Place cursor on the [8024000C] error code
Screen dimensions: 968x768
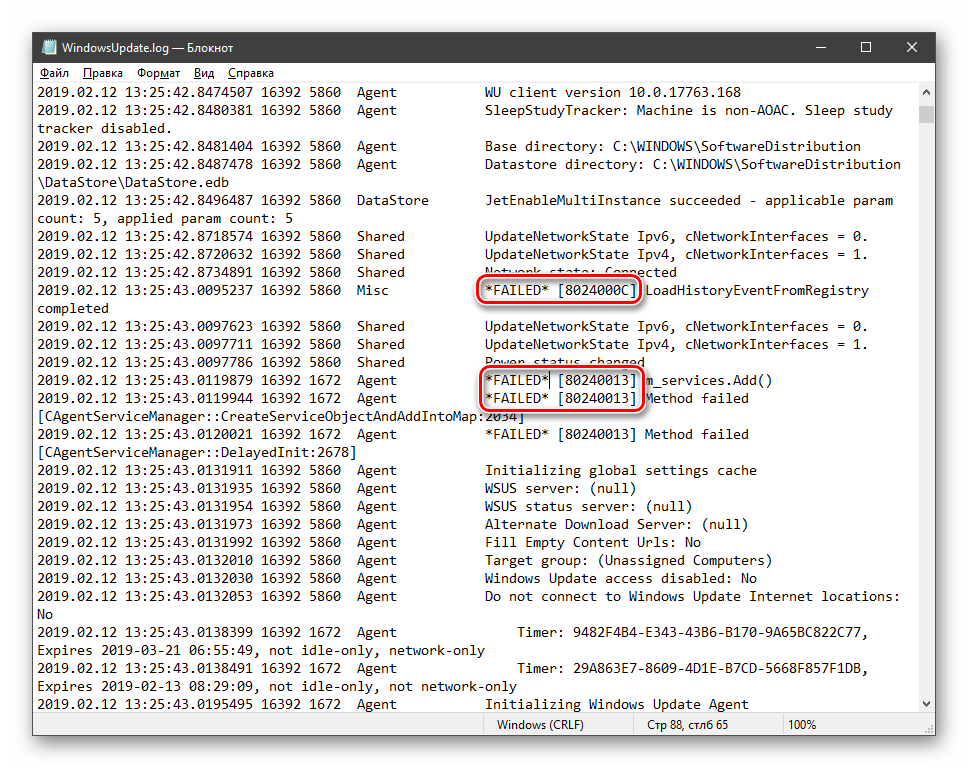[x=596, y=291]
